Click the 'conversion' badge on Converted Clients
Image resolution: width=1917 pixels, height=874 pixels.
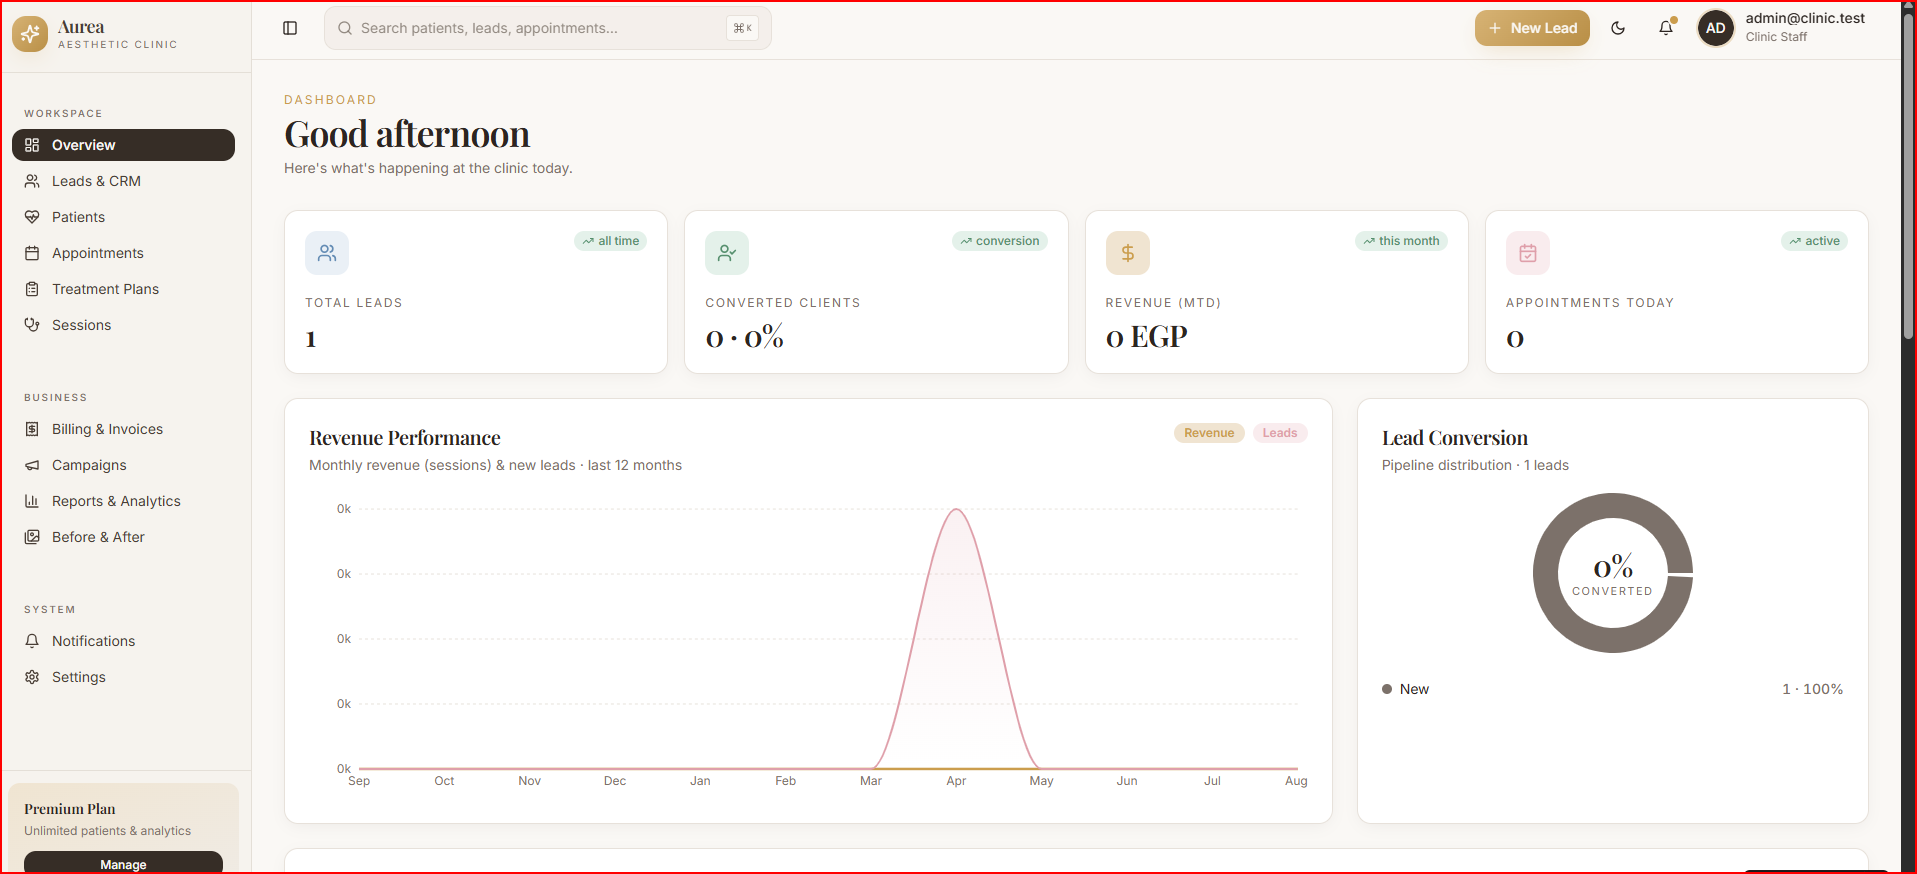coord(1000,241)
